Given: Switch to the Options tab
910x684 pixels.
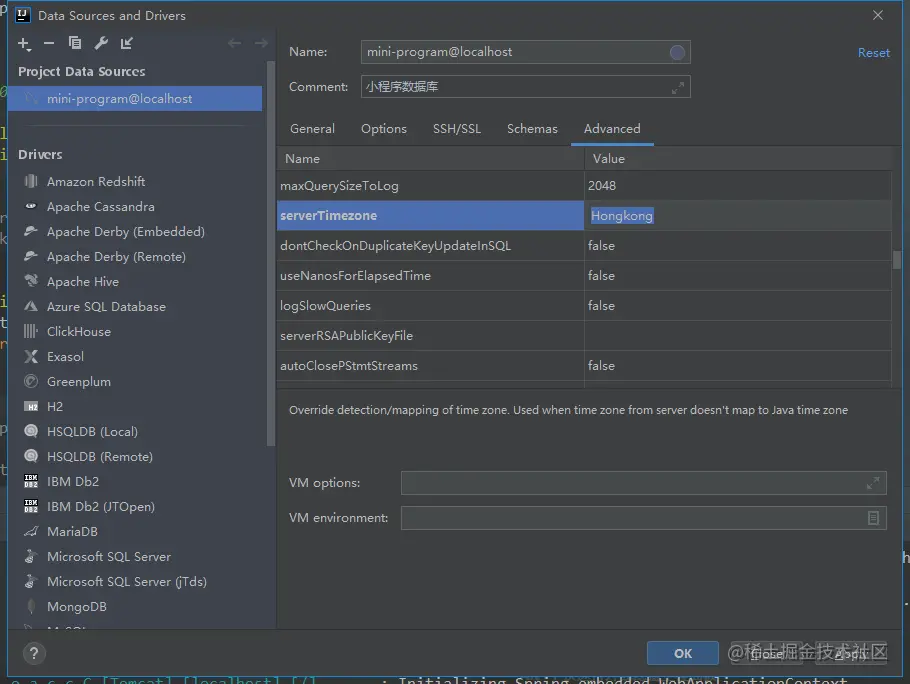Looking at the screenshot, I should click(x=384, y=129).
